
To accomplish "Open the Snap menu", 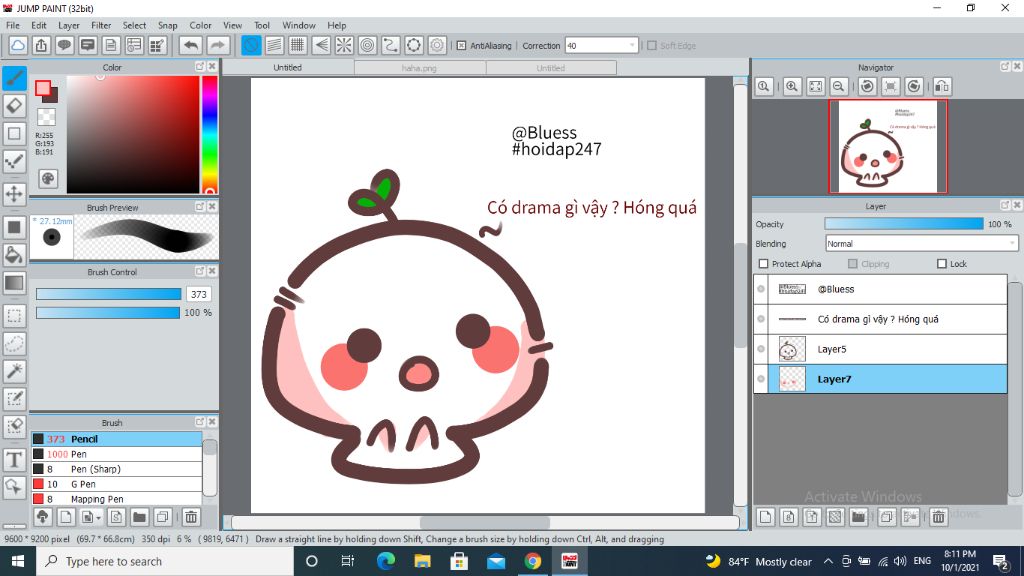I will point(167,25).
